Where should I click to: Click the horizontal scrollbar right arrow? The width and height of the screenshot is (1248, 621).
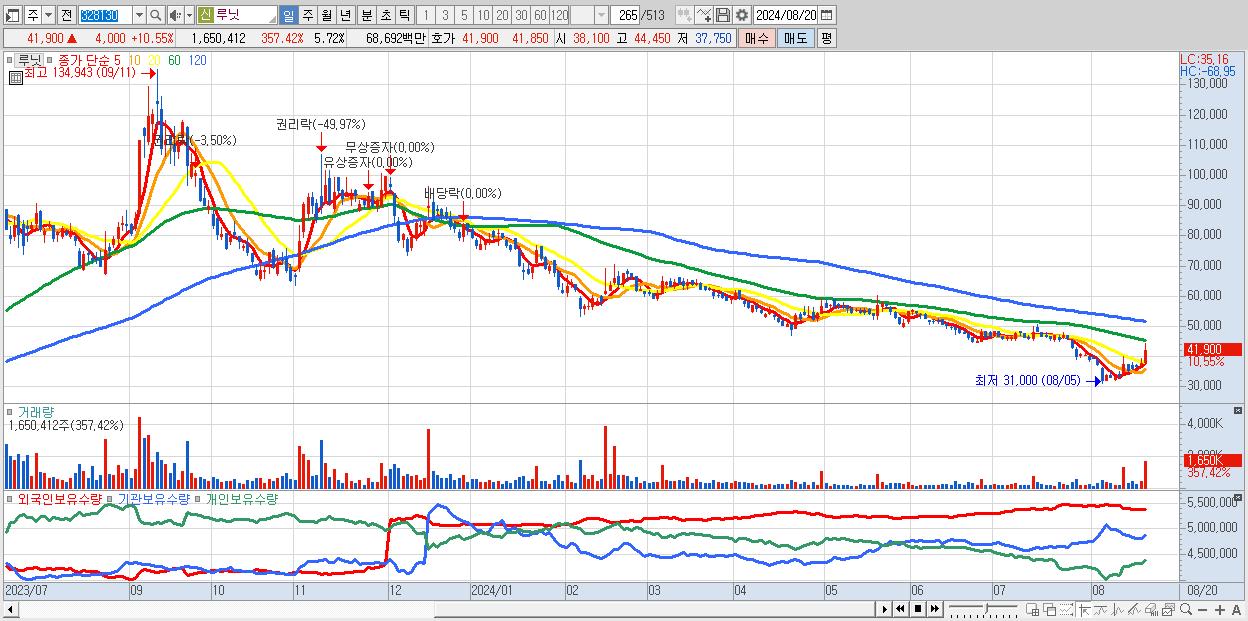[x=884, y=609]
